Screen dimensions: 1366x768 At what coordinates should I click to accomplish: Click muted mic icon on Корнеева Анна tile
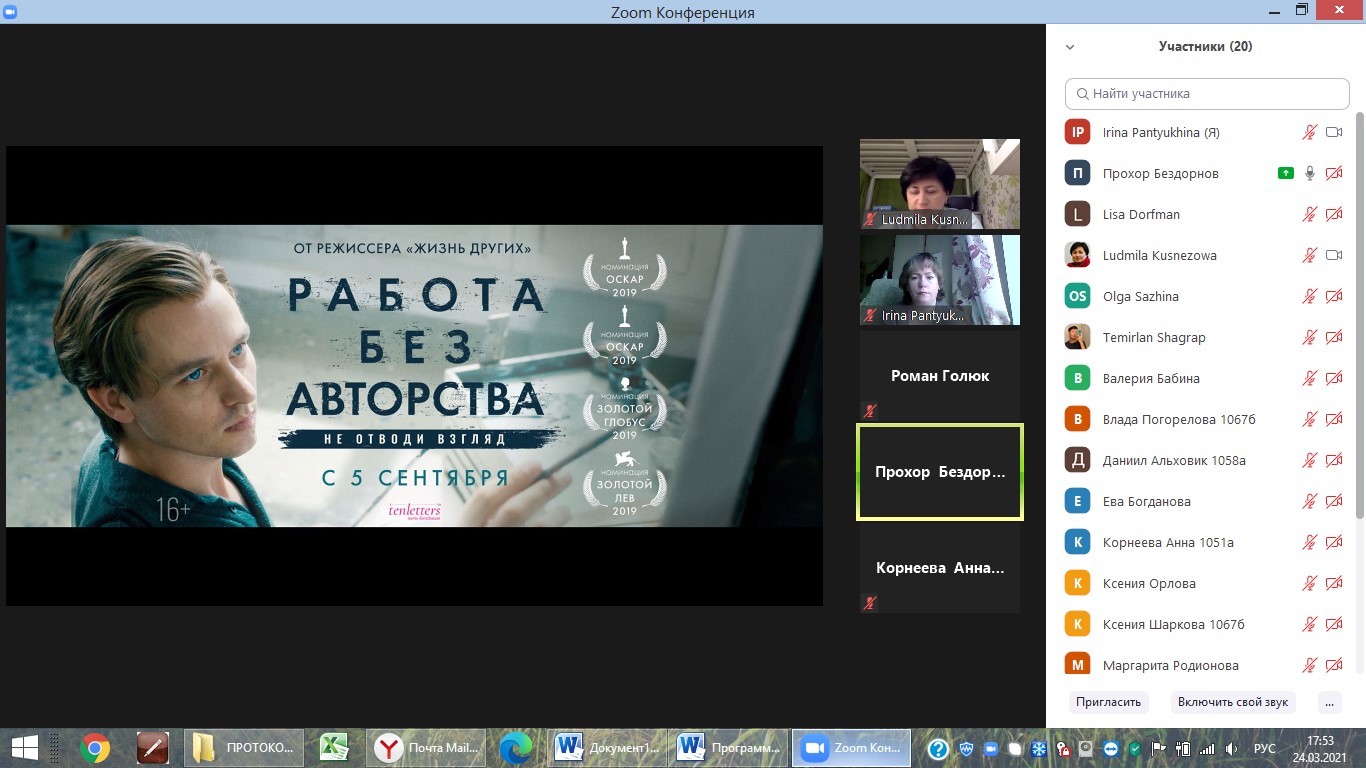(x=870, y=602)
